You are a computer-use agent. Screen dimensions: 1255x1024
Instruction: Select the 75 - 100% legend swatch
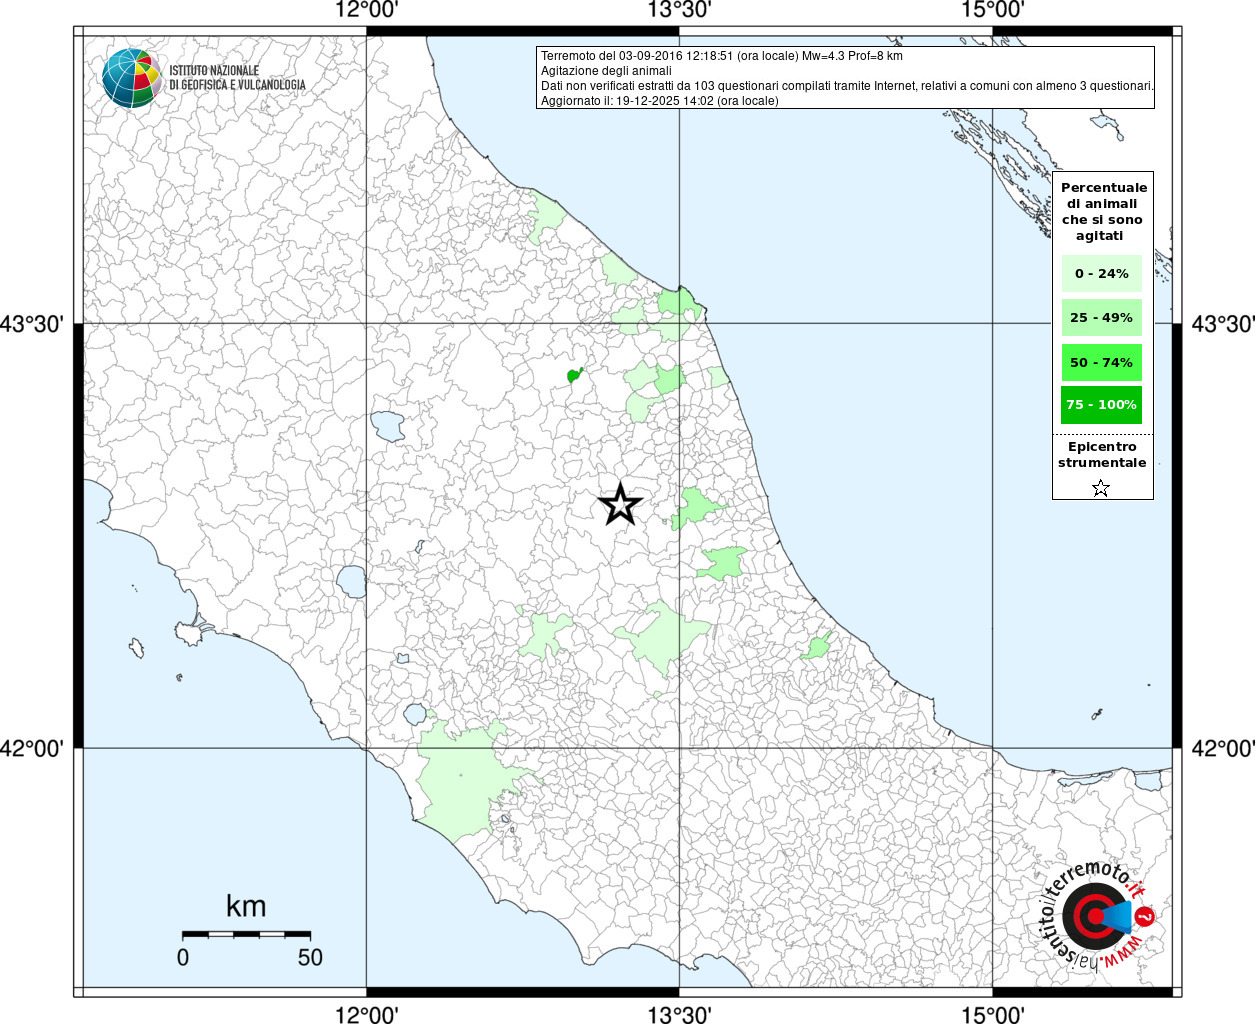pos(1101,405)
